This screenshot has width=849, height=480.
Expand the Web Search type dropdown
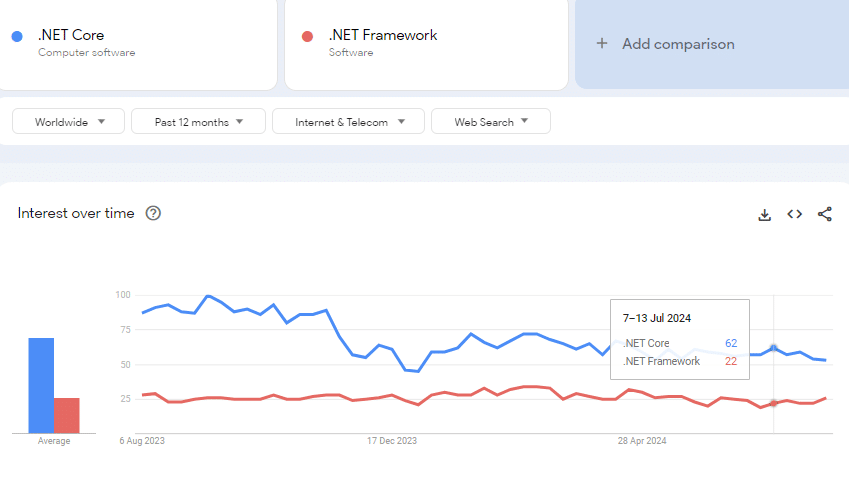tap(490, 122)
